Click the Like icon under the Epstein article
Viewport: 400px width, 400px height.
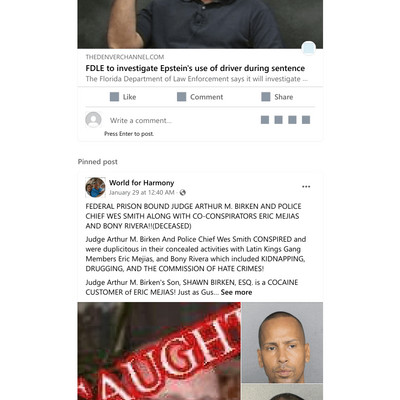(114, 97)
